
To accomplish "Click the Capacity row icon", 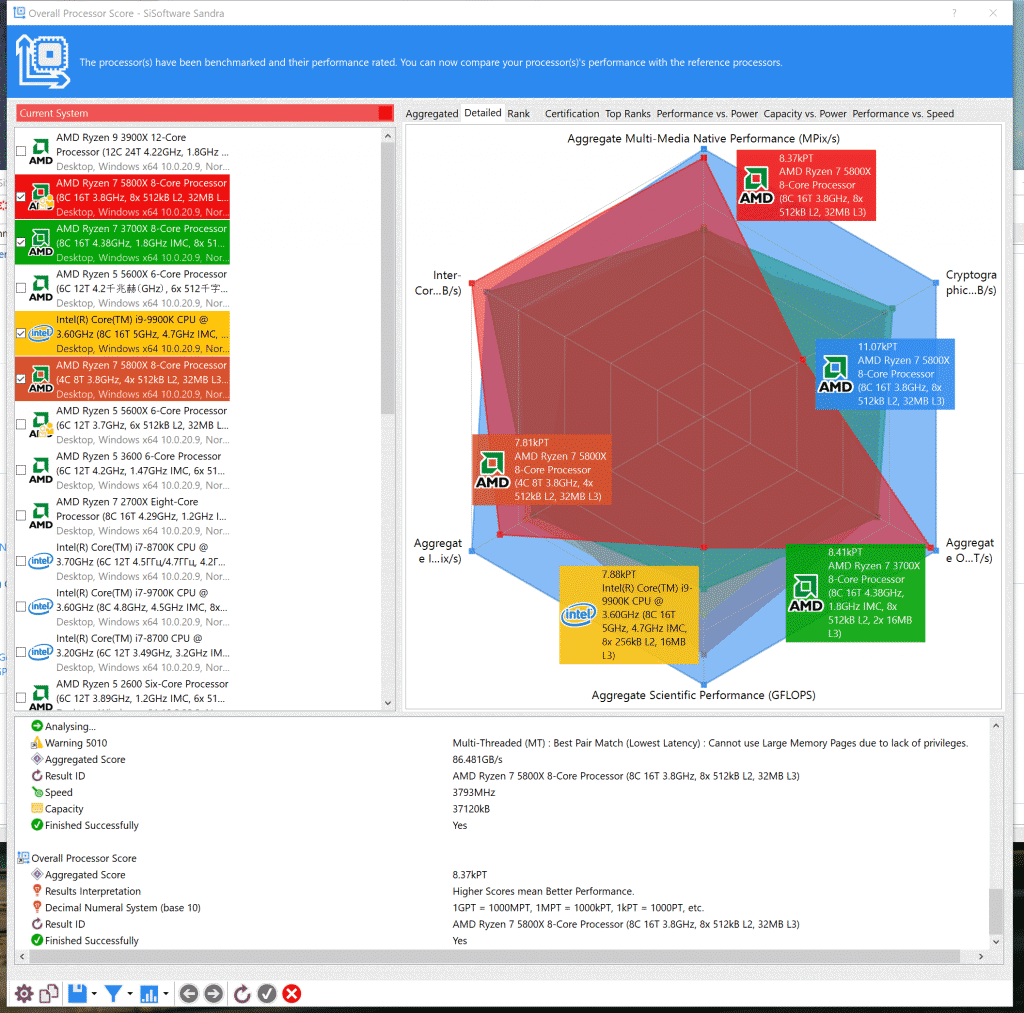I will pos(37,809).
